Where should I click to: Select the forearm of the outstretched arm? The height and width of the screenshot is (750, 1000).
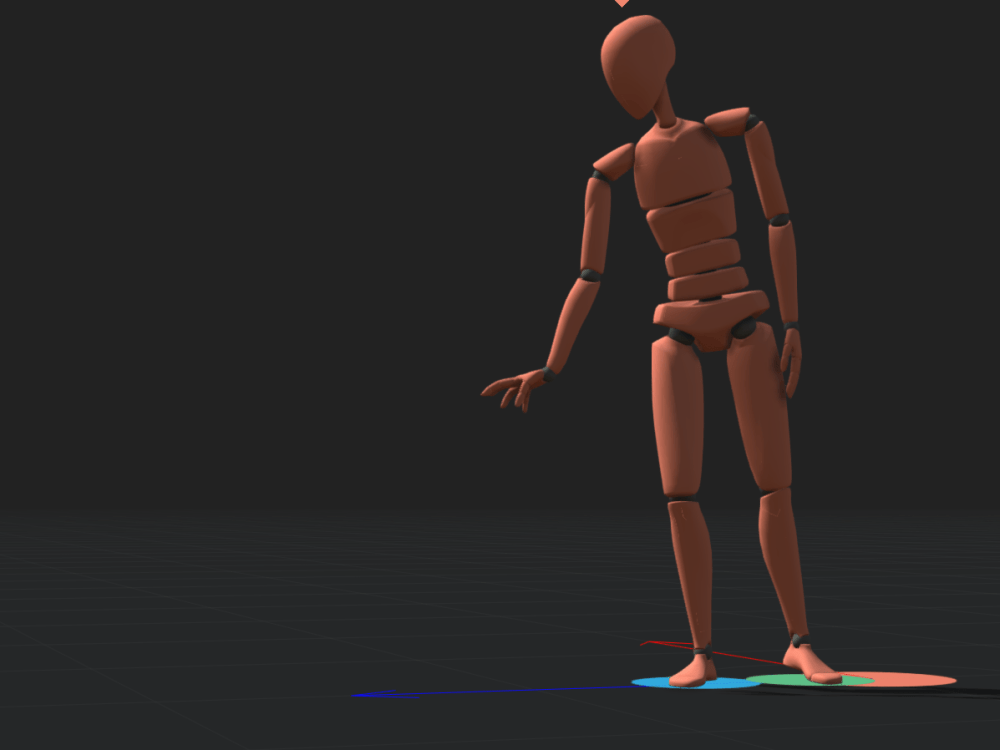pos(572,325)
